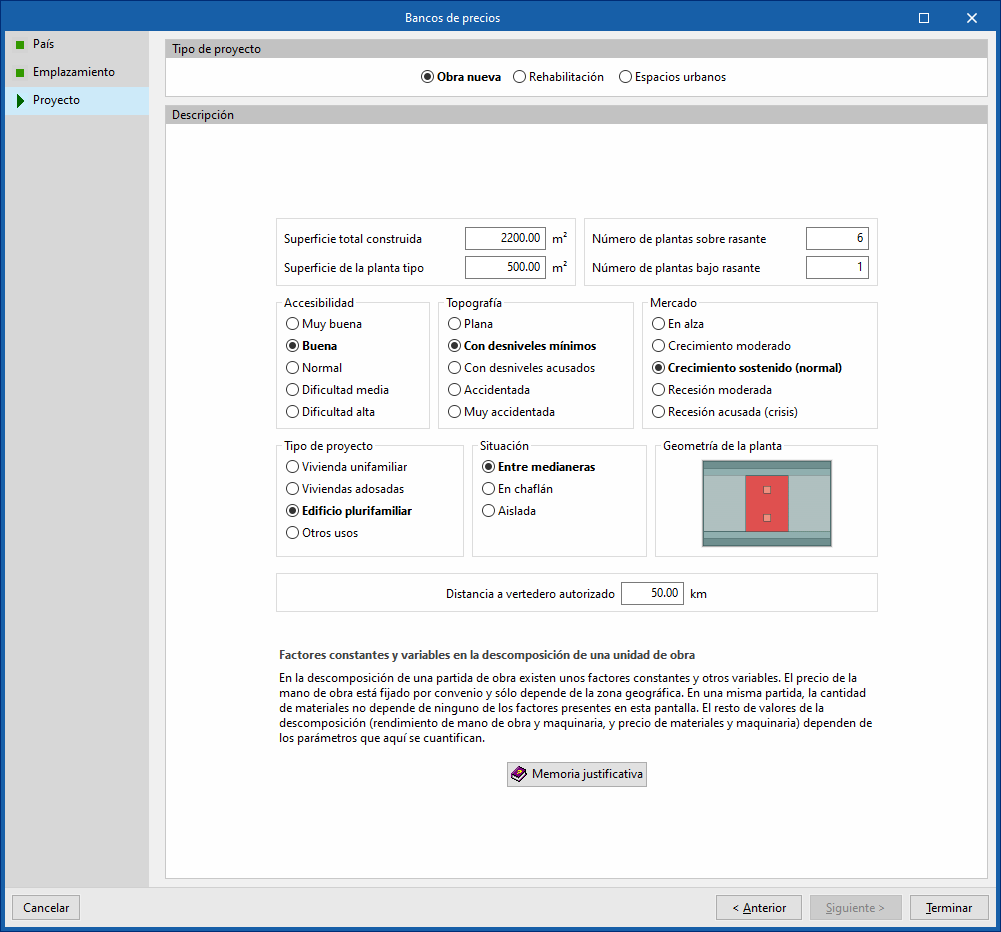Viewport: 1001px width, 932px height.
Task: Set market to Crecimiento sostenido (normal)
Action: pos(747,368)
